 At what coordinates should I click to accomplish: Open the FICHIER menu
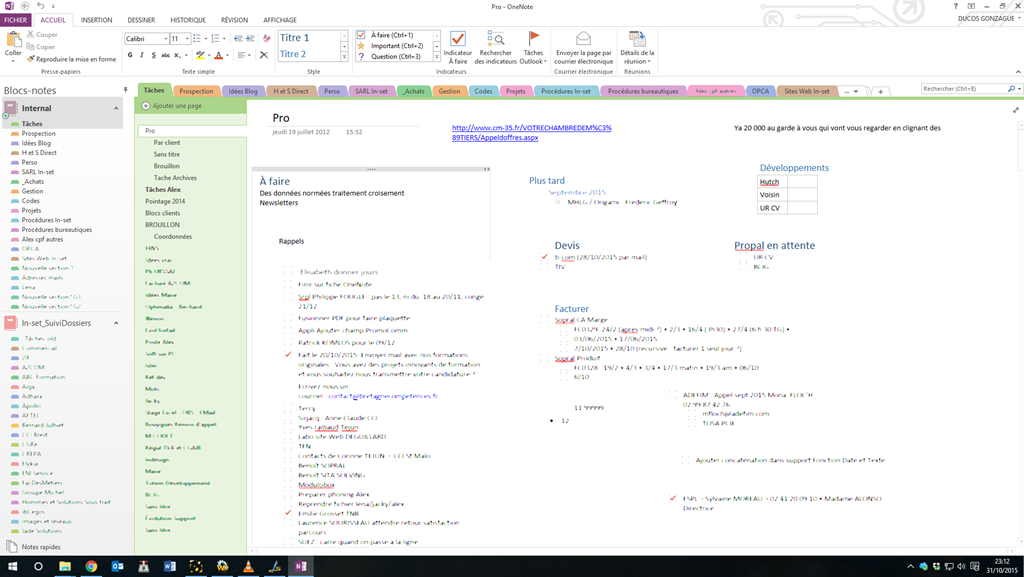pos(15,20)
